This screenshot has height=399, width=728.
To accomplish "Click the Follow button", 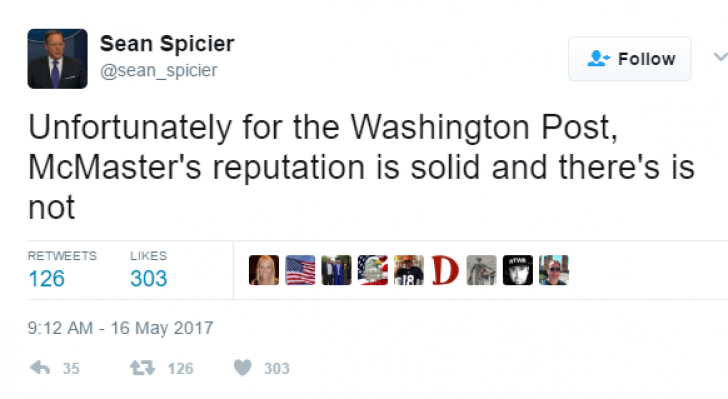I will (630, 59).
